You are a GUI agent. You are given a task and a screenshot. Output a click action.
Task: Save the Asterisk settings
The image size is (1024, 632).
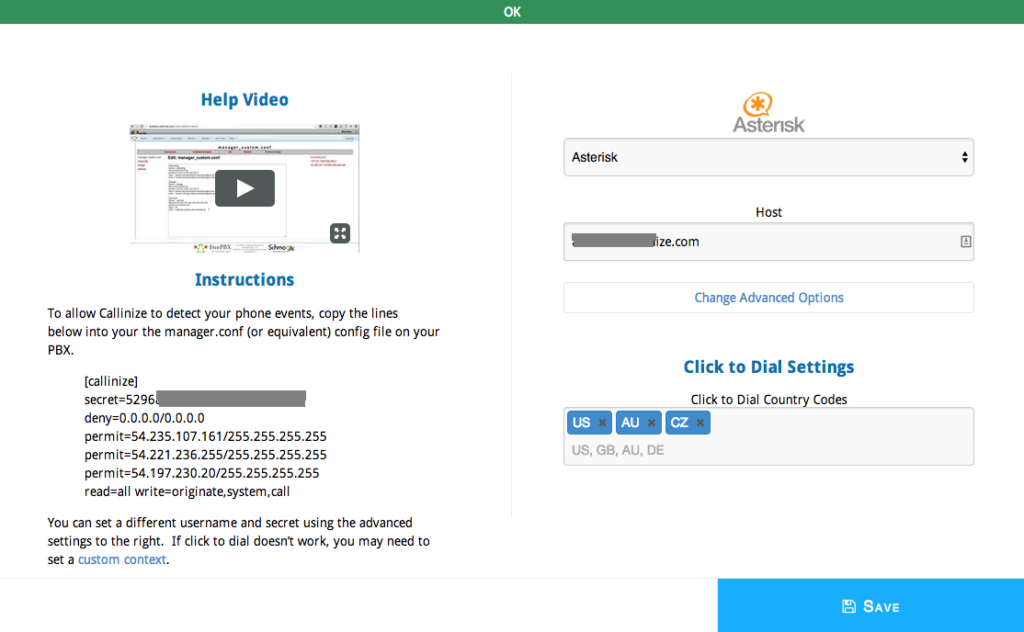point(870,605)
